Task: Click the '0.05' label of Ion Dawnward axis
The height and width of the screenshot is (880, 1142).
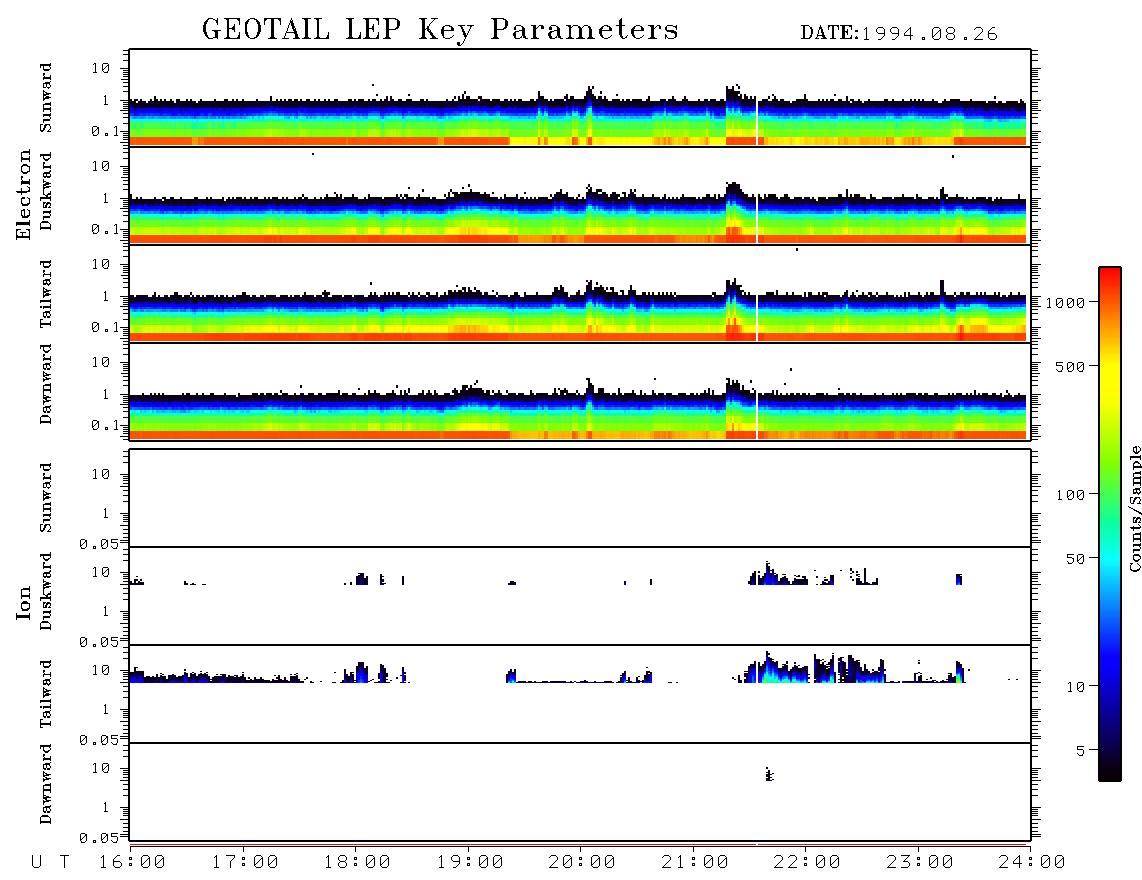Action: [x=98, y=838]
